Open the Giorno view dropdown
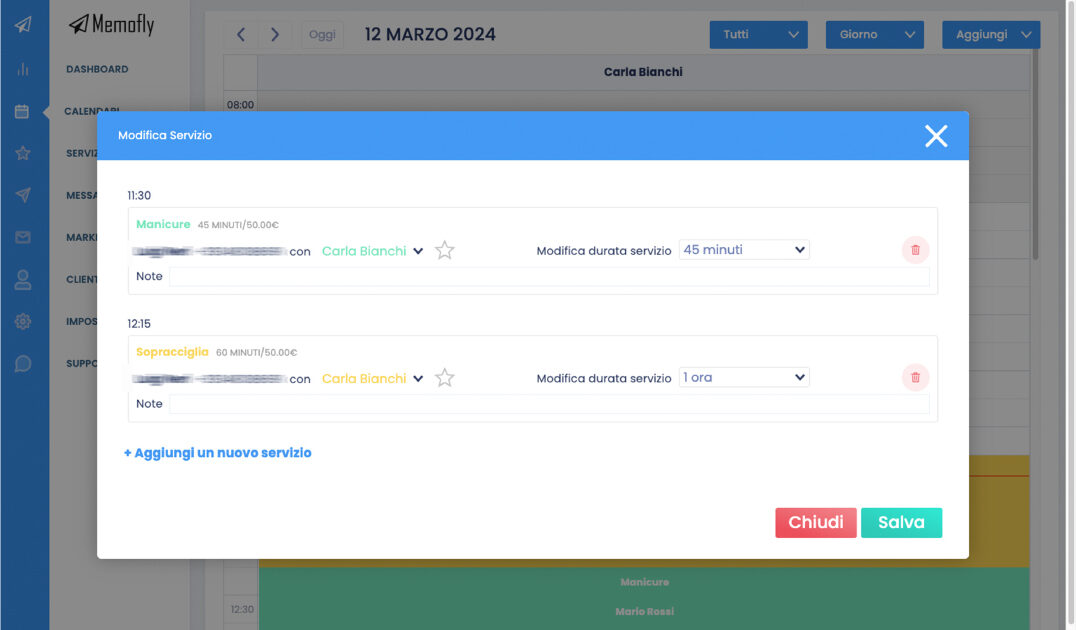The image size is (1076, 630). [x=873, y=34]
